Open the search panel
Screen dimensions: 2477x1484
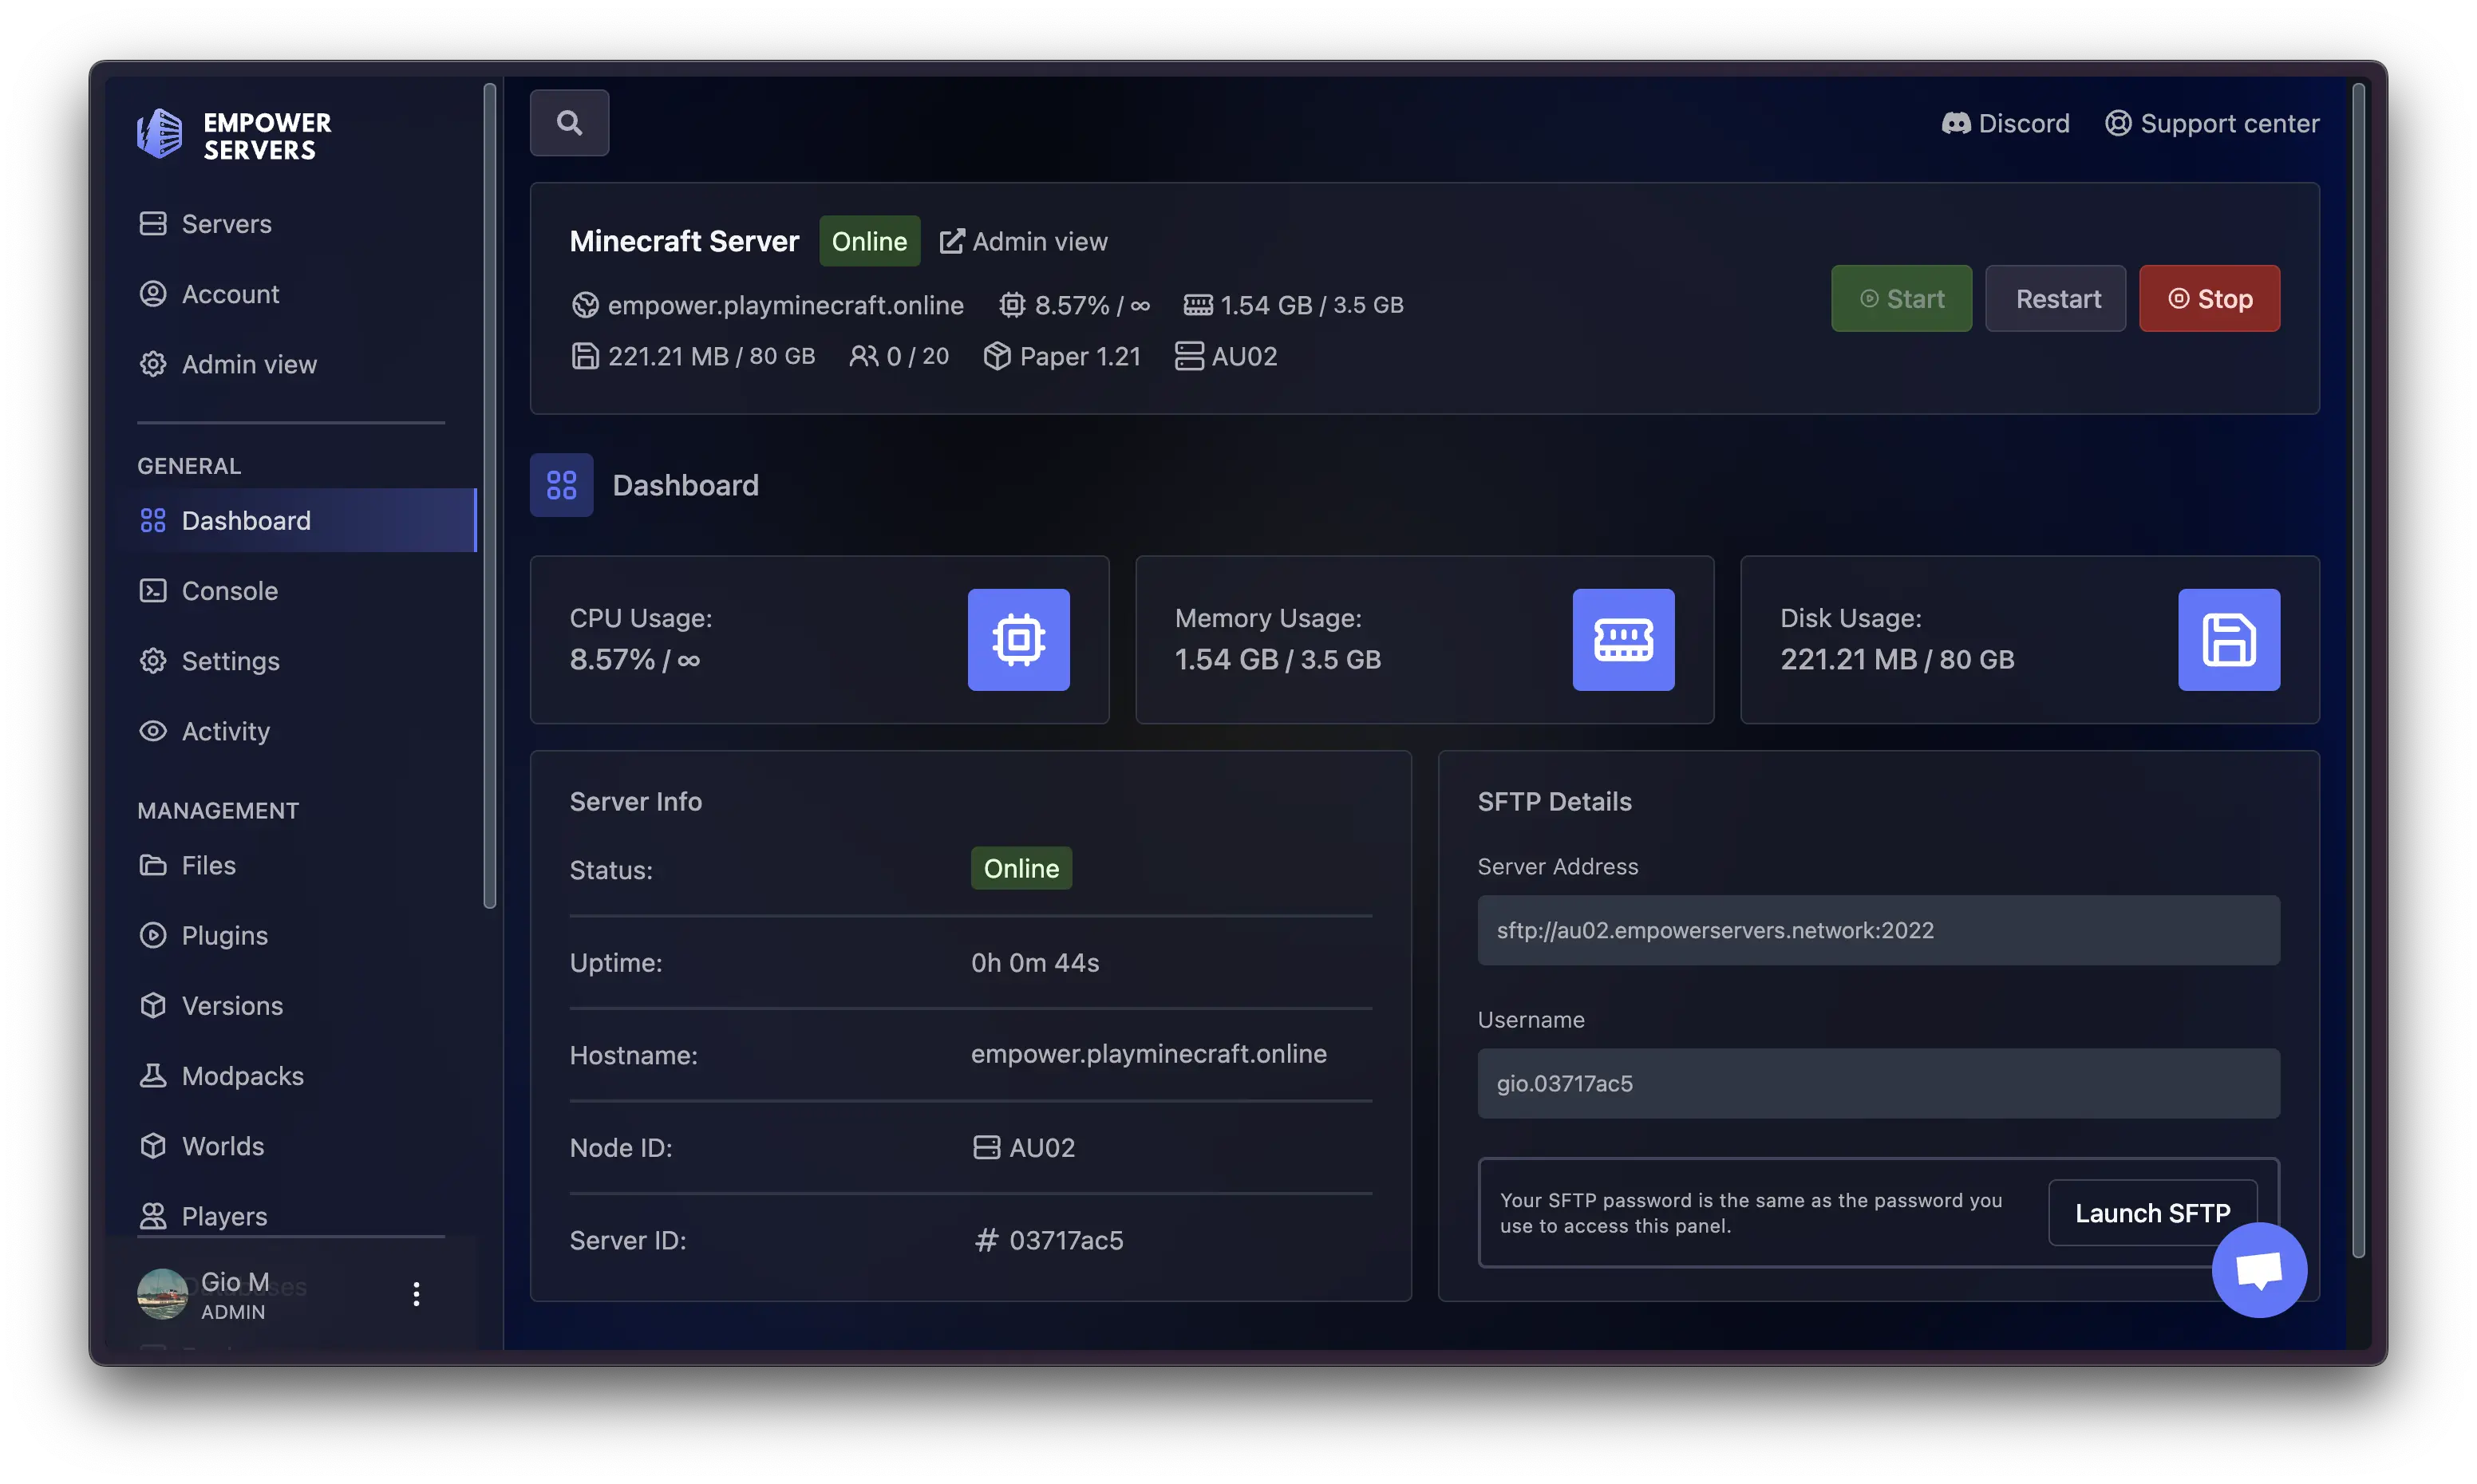click(569, 122)
